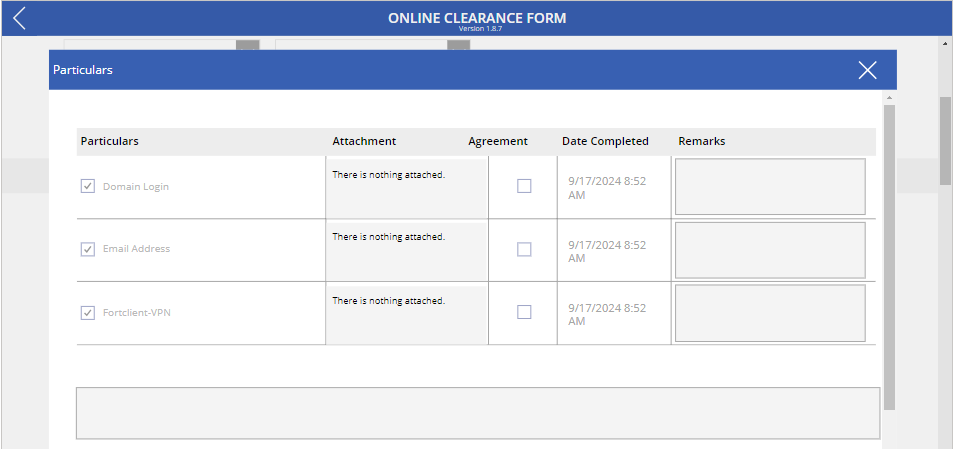Click the large text box below the table
This screenshot has height=449, width=953.
(x=478, y=413)
